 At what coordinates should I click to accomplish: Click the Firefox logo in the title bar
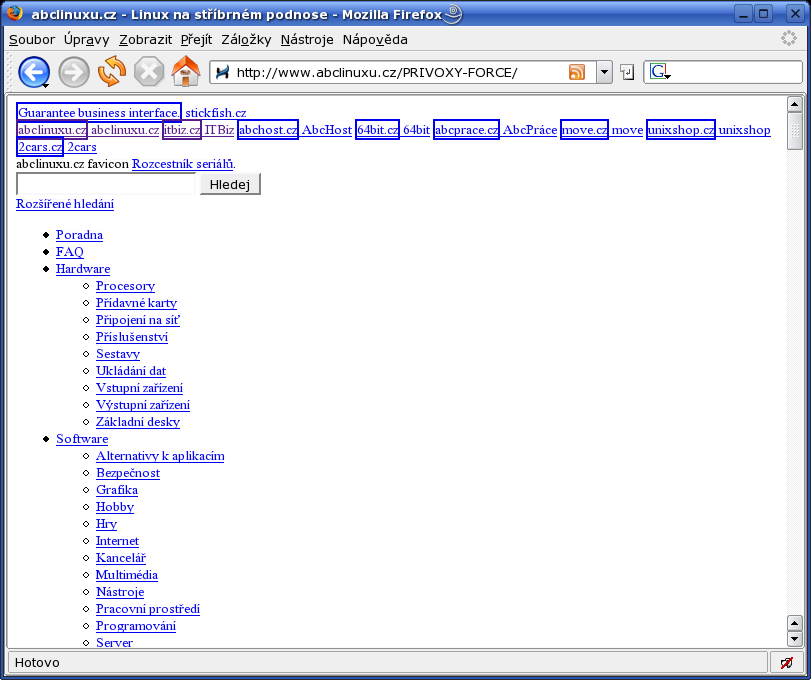[x=14, y=13]
